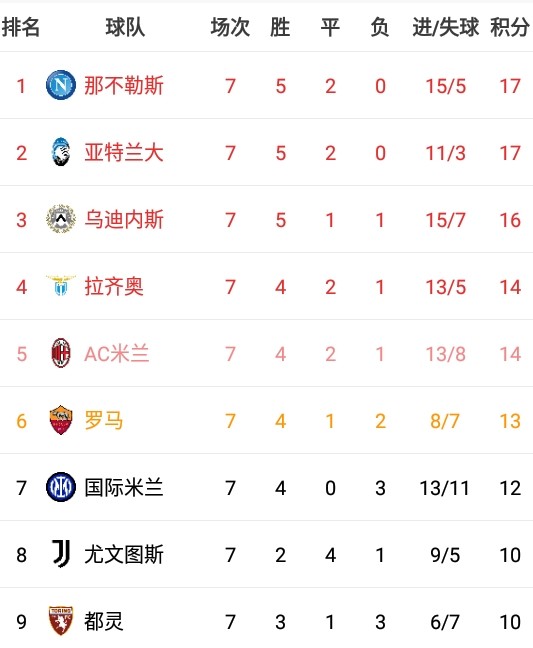Viewport: 533px width, 648px height.
Task: Select the Inter Milan badge
Action: [x=61, y=487]
